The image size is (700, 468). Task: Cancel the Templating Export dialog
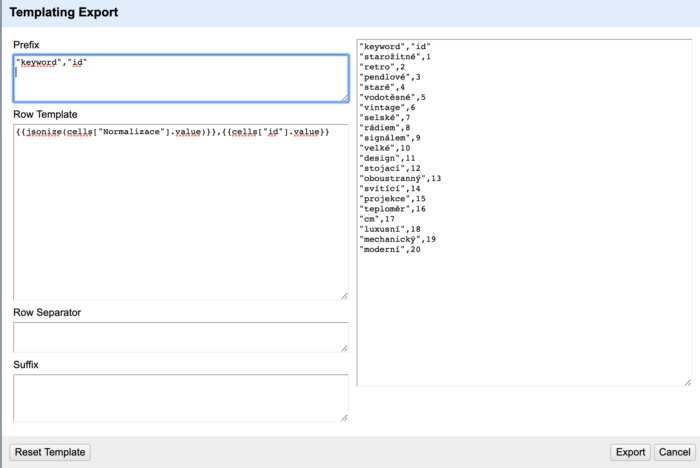coord(674,452)
